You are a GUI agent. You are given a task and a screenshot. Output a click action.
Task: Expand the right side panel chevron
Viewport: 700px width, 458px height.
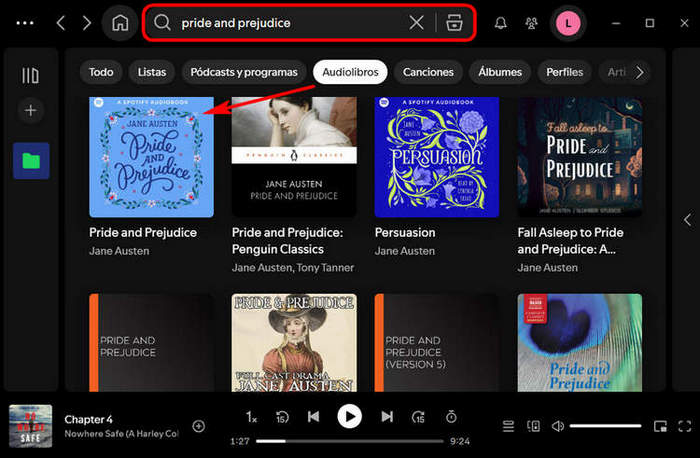coord(688,220)
